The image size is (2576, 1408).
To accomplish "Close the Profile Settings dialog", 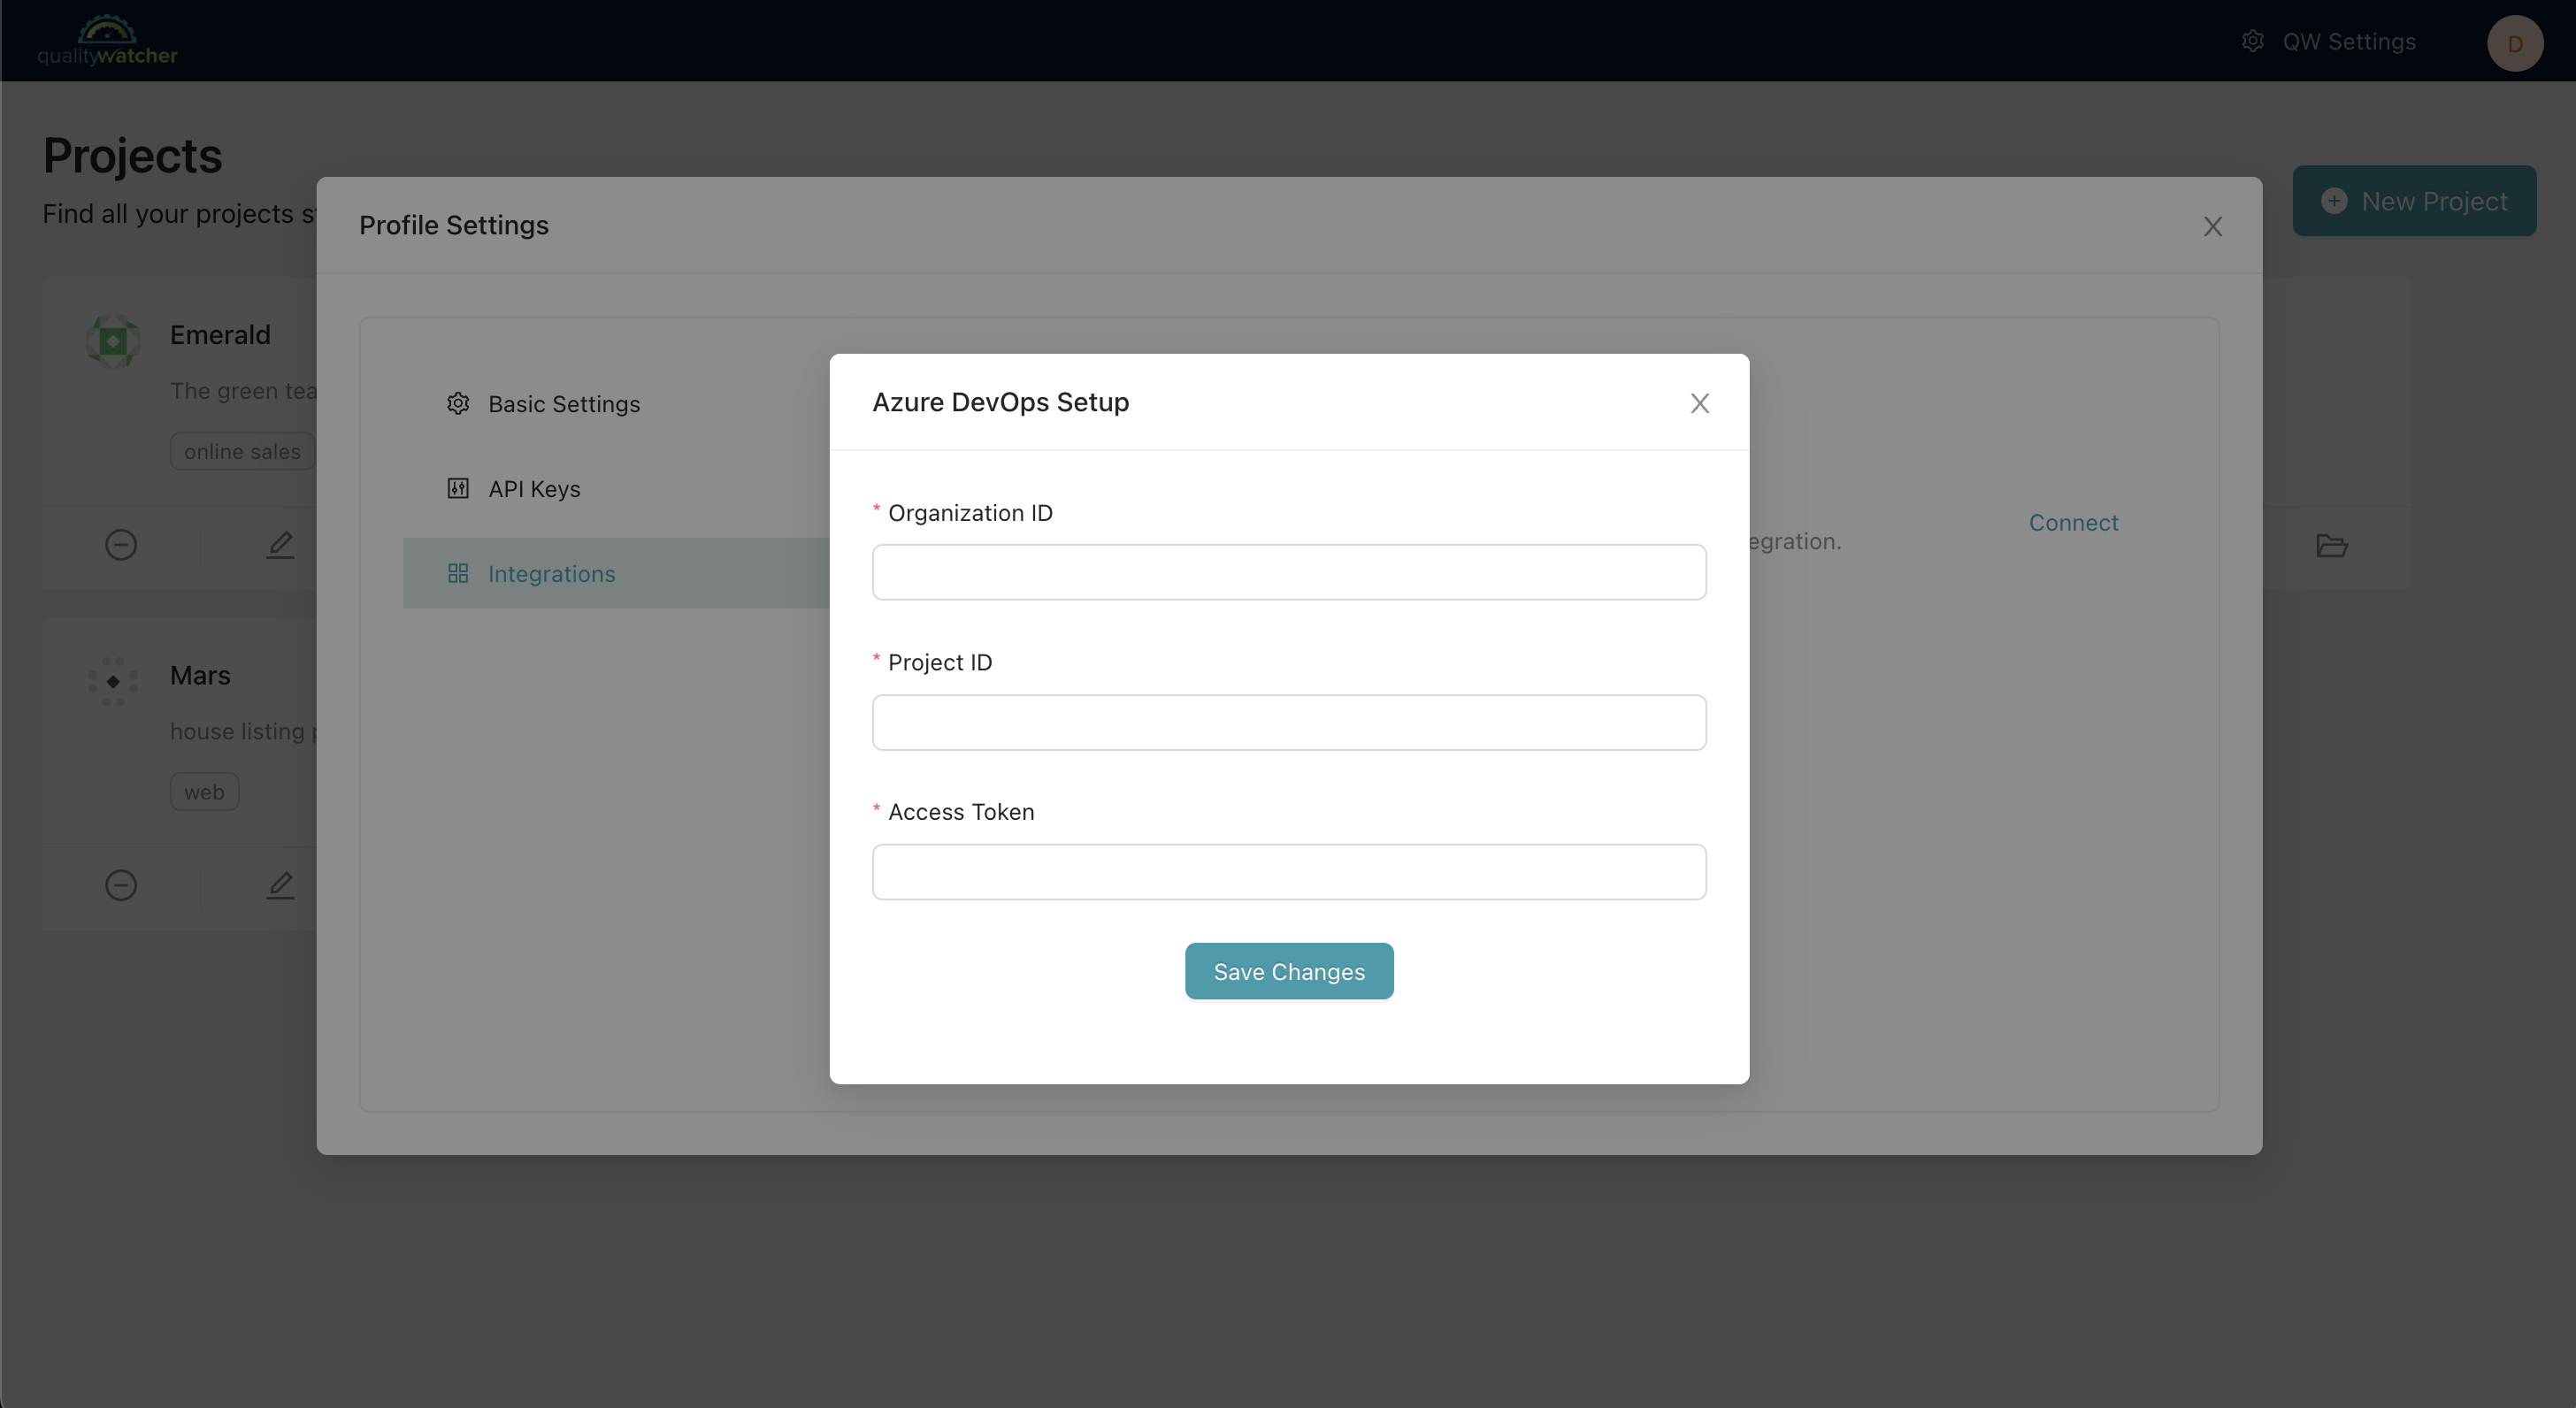I will [x=2212, y=226].
